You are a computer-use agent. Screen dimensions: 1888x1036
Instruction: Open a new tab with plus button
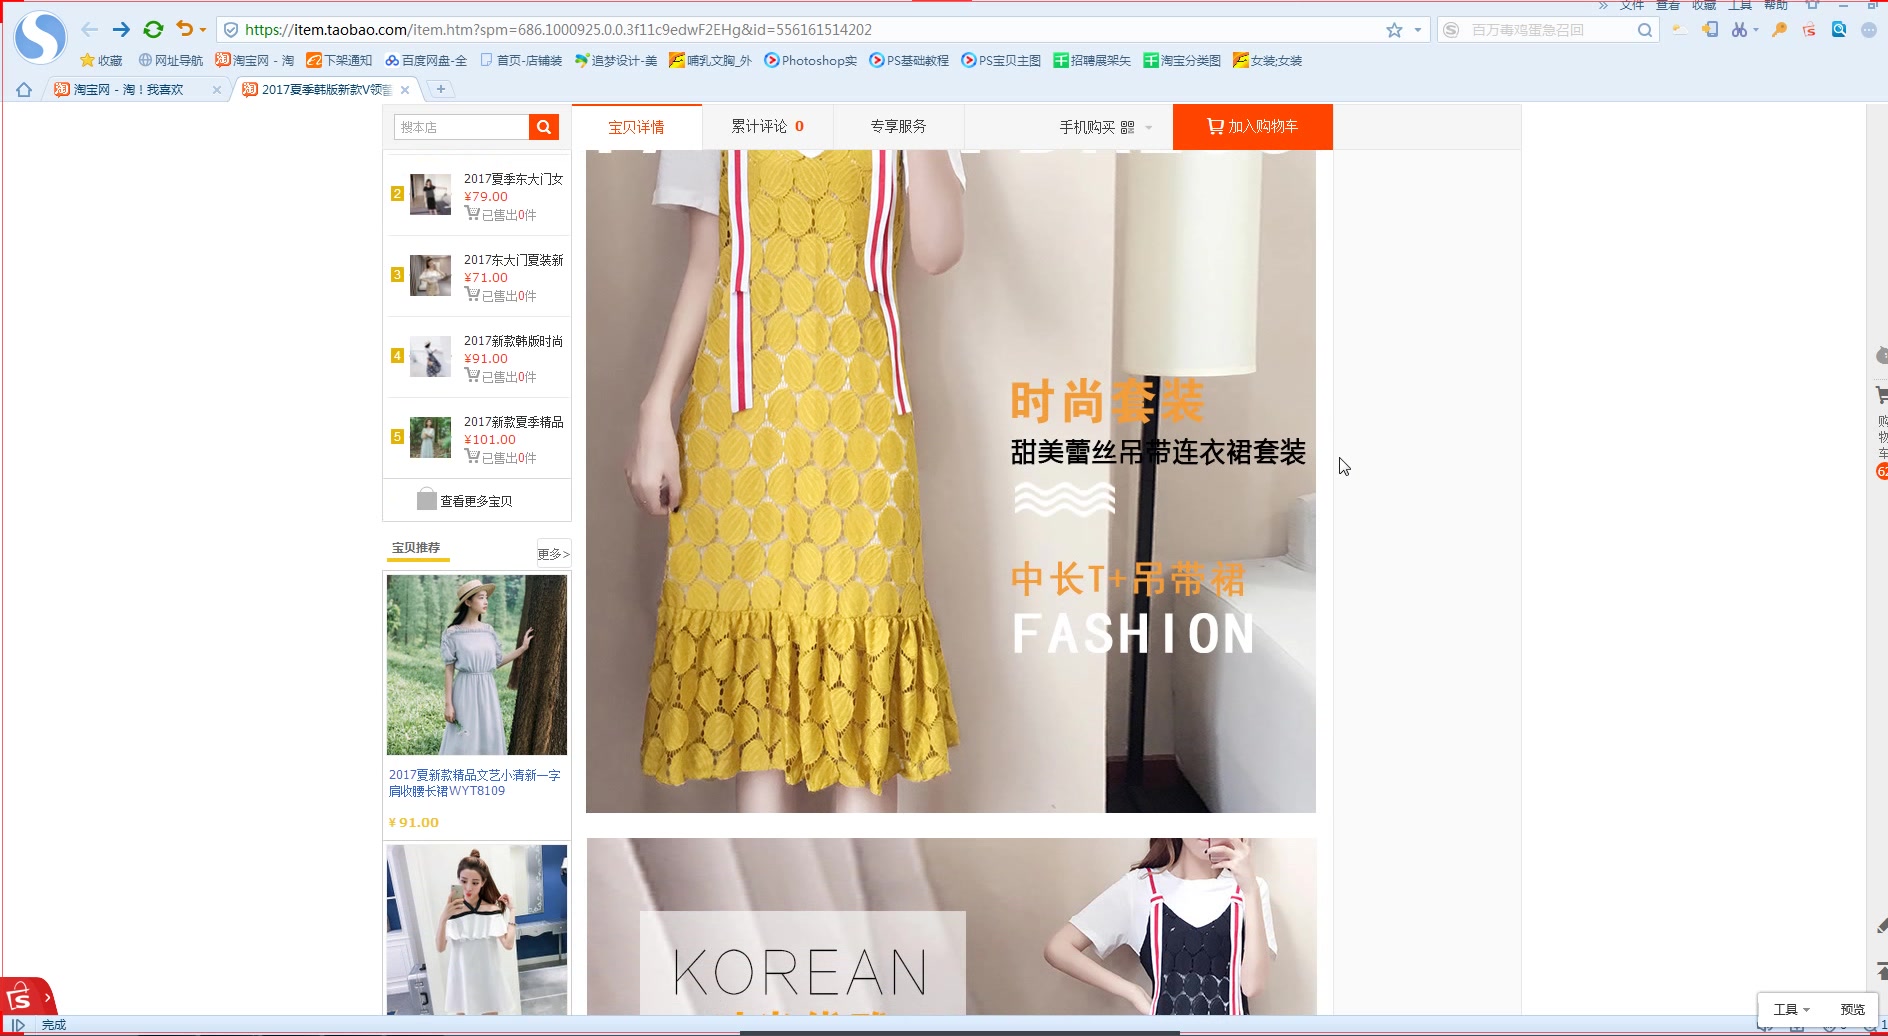pyautogui.click(x=440, y=89)
